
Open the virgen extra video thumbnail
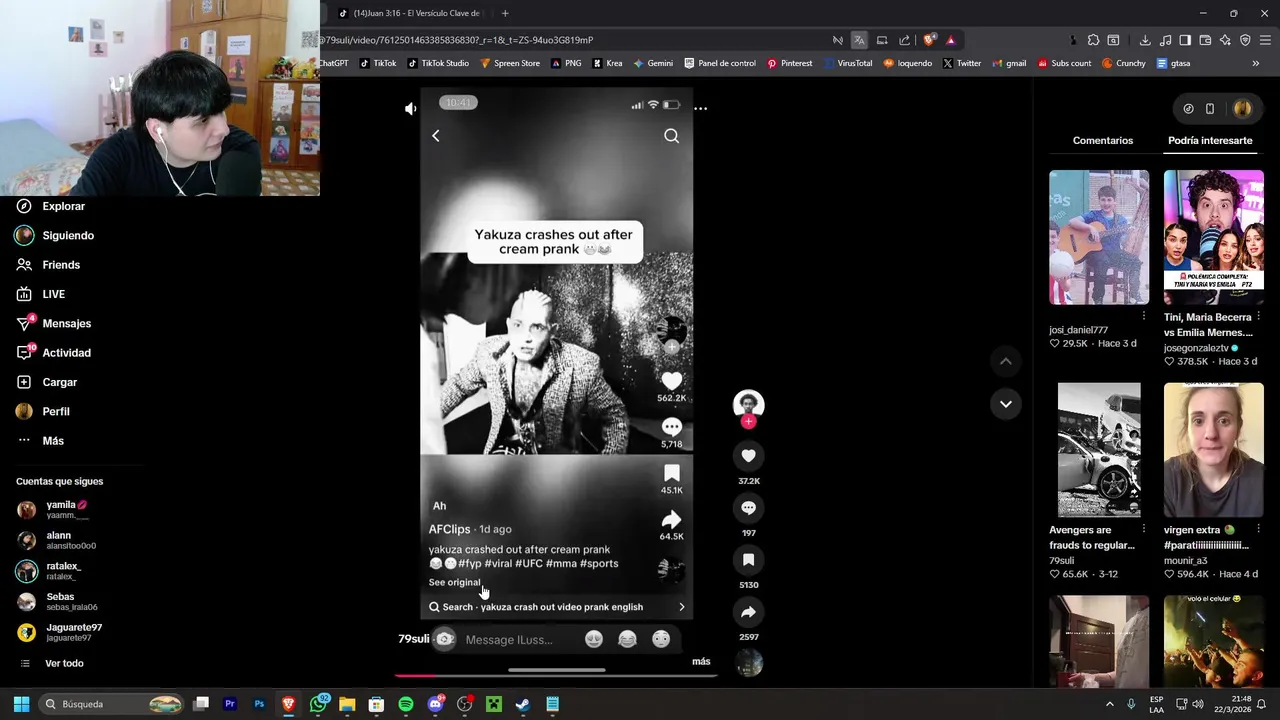[1213, 450]
